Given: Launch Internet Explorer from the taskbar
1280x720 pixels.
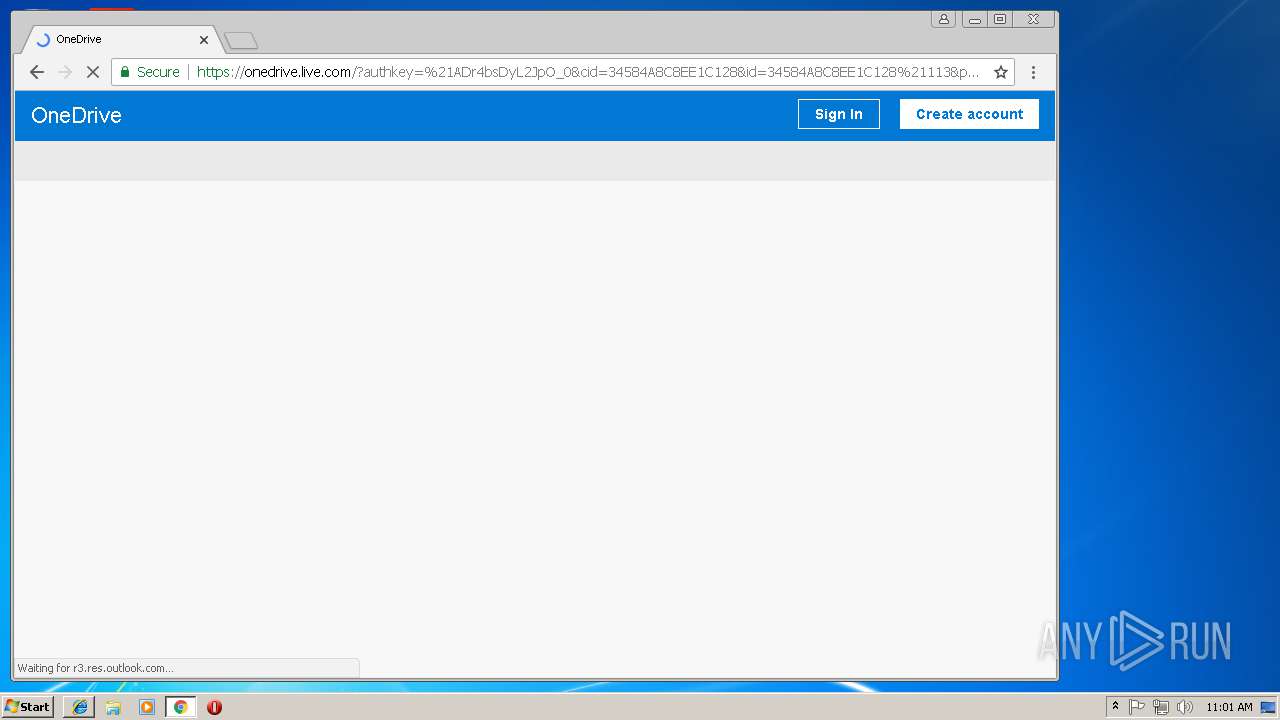Looking at the screenshot, I should point(79,707).
